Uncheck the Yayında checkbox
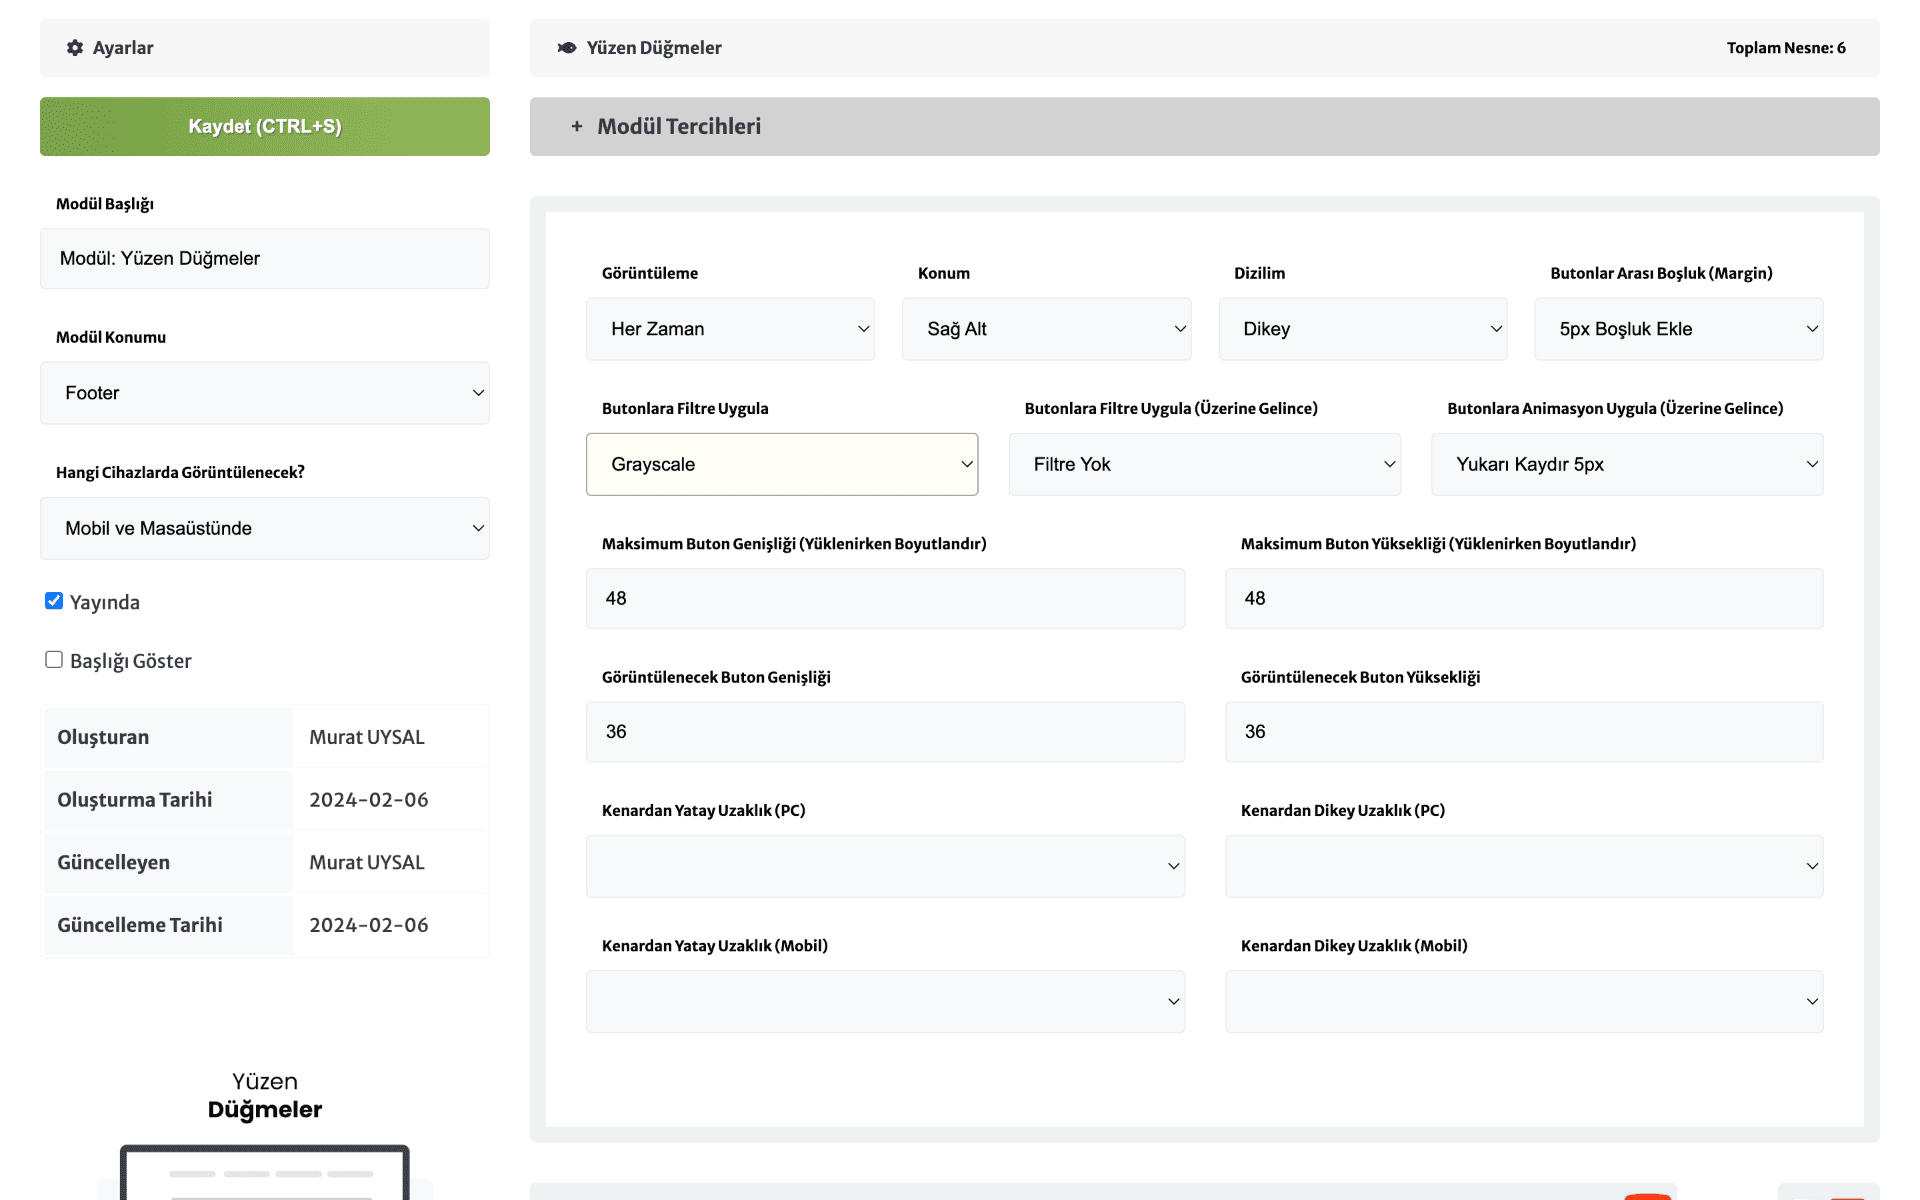The image size is (1920, 1200). (54, 601)
